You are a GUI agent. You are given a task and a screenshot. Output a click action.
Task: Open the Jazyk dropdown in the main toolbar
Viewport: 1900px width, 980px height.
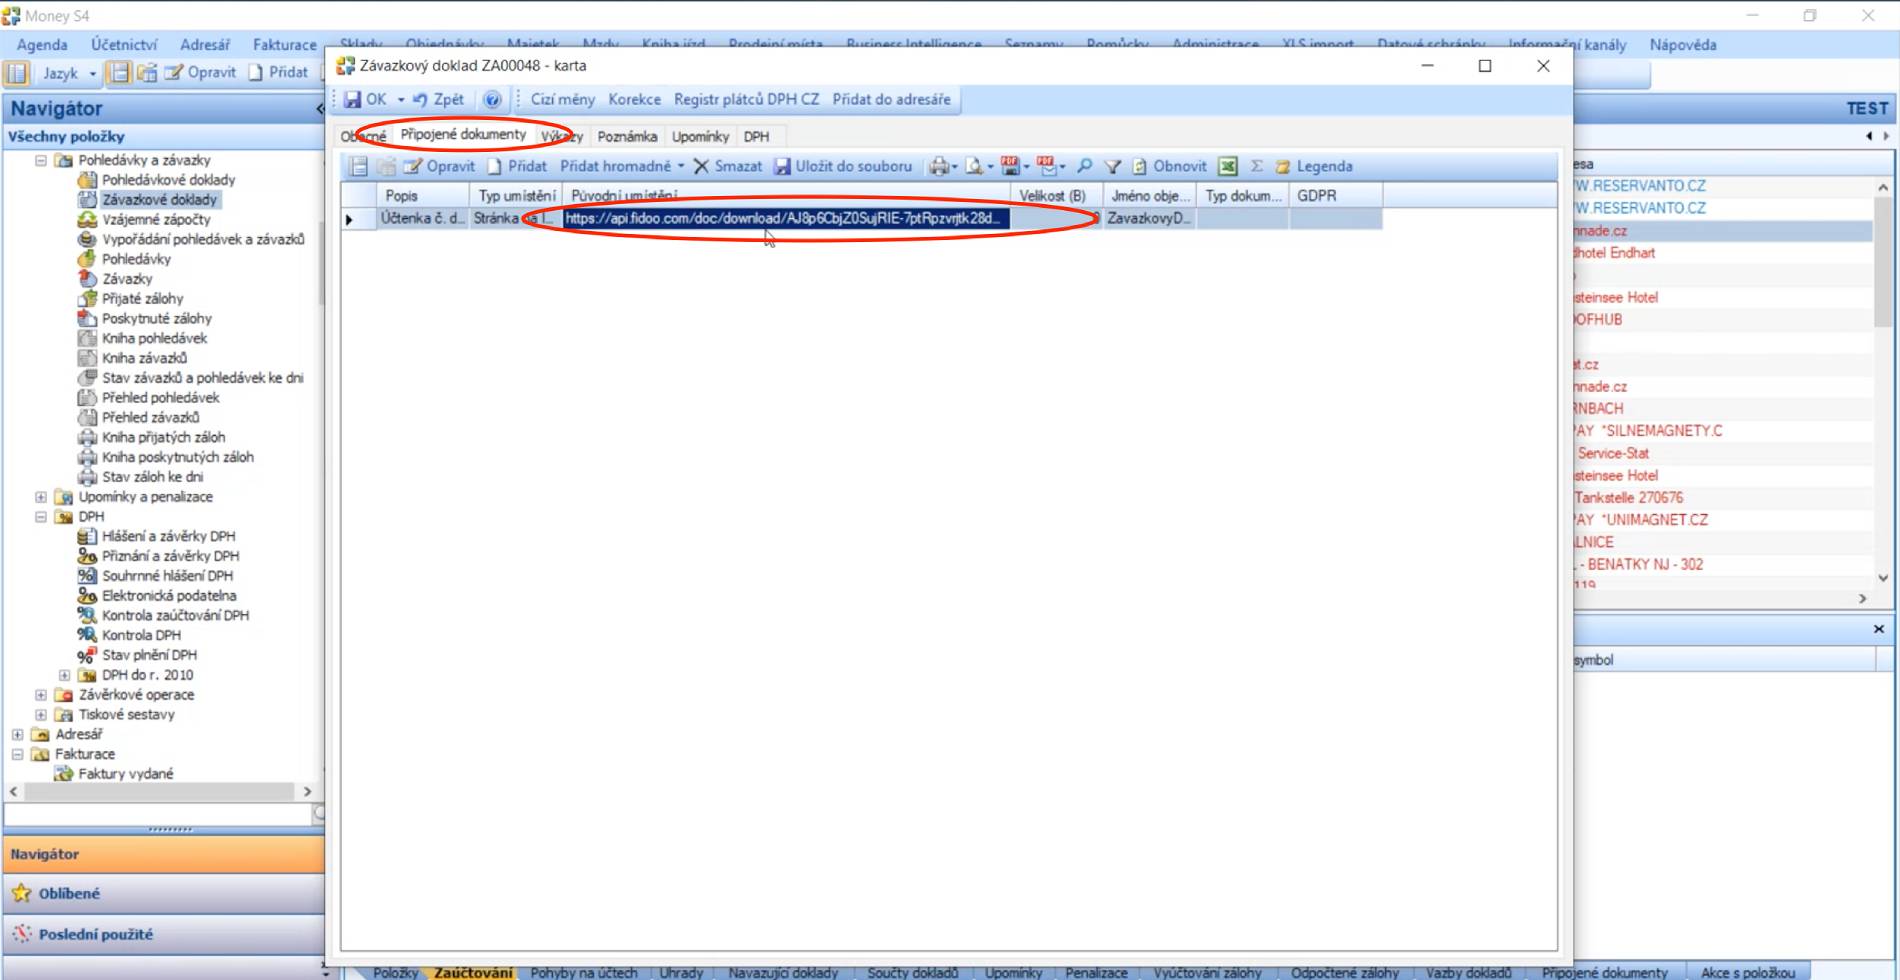(69, 73)
